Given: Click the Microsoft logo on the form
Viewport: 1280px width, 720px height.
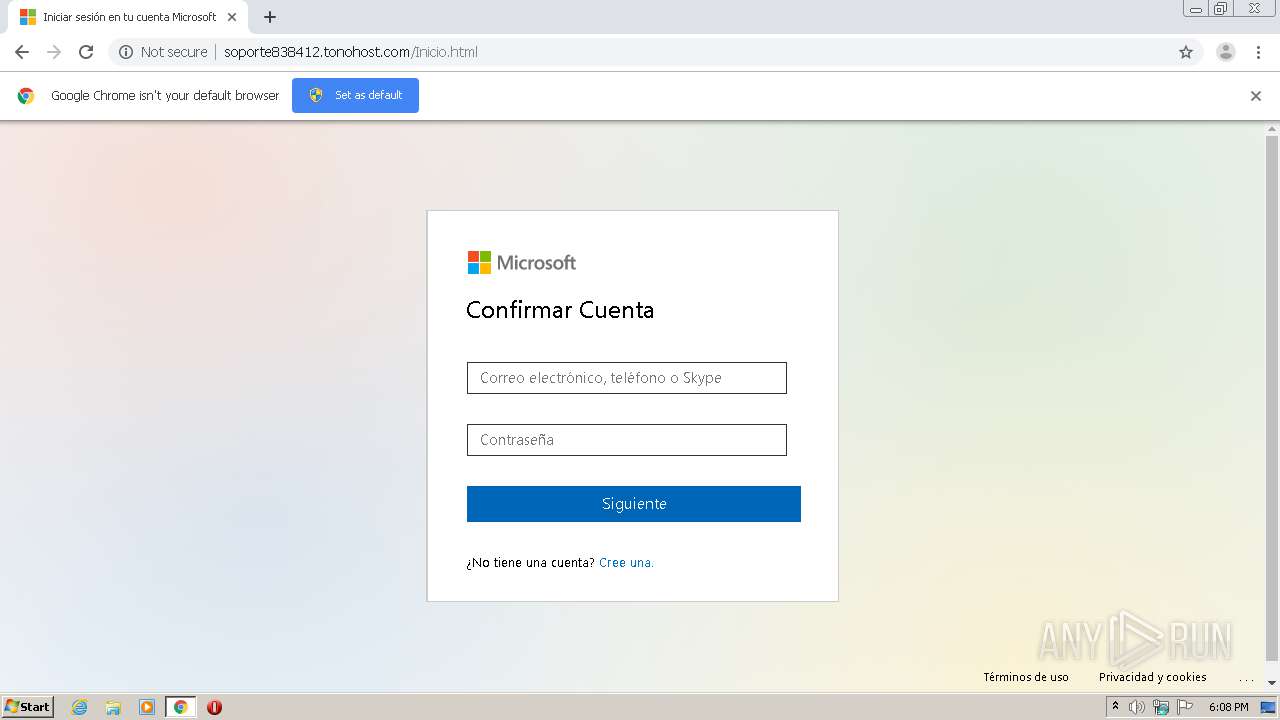Looking at the screenshot, I should (522, 262).
